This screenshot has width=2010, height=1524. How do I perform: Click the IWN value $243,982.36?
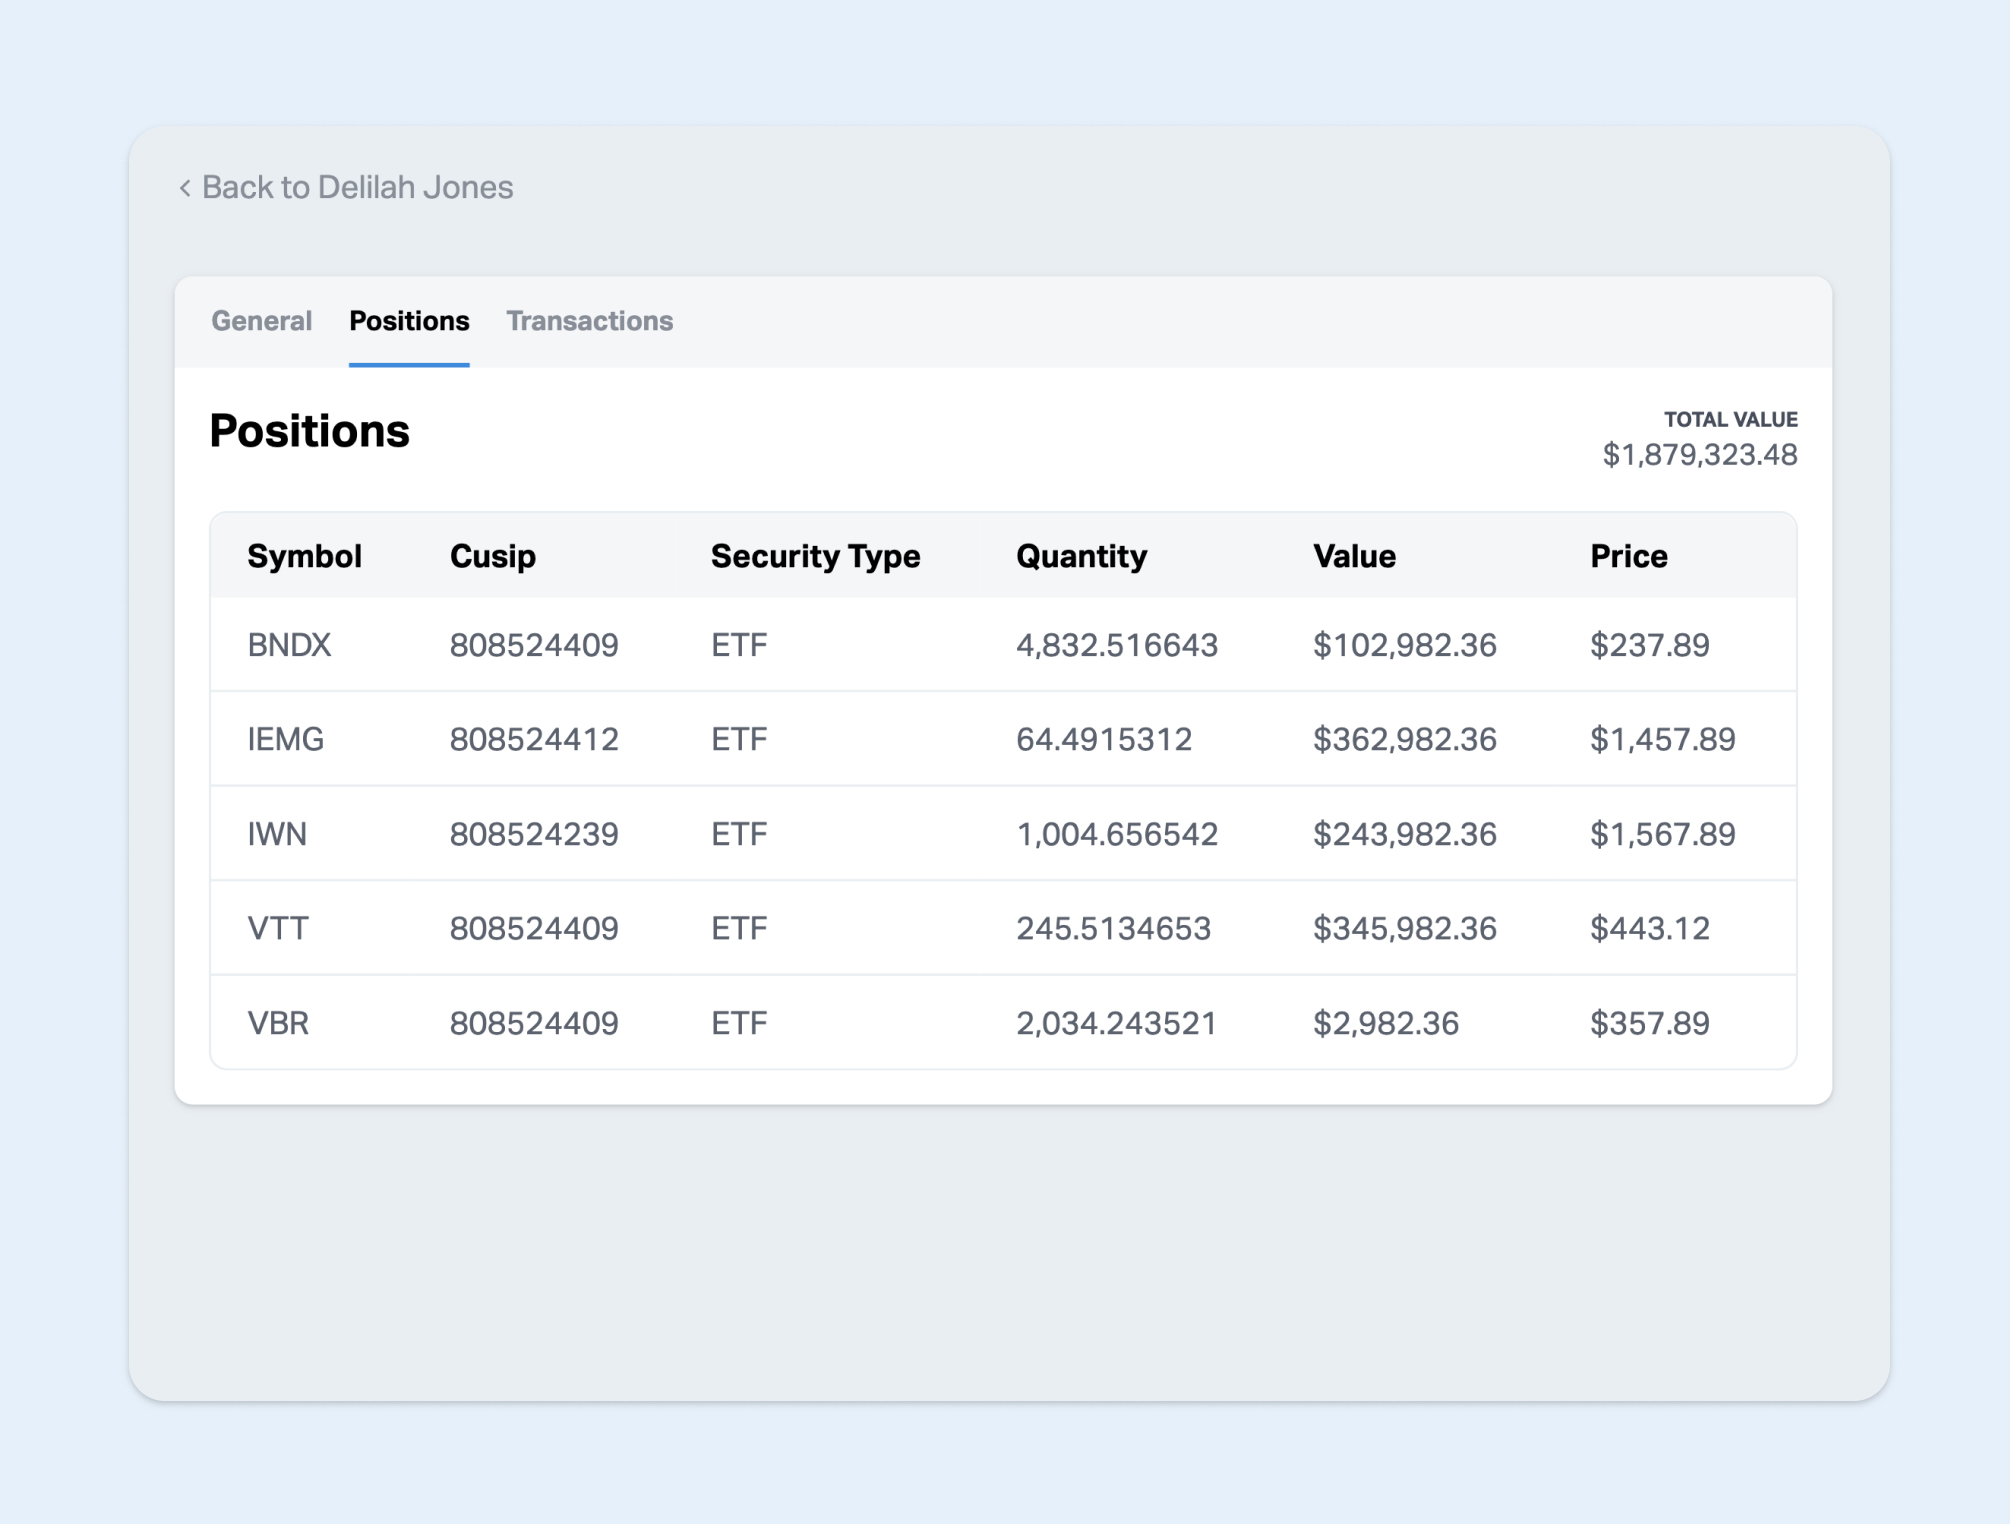[x=1404, y=834]
